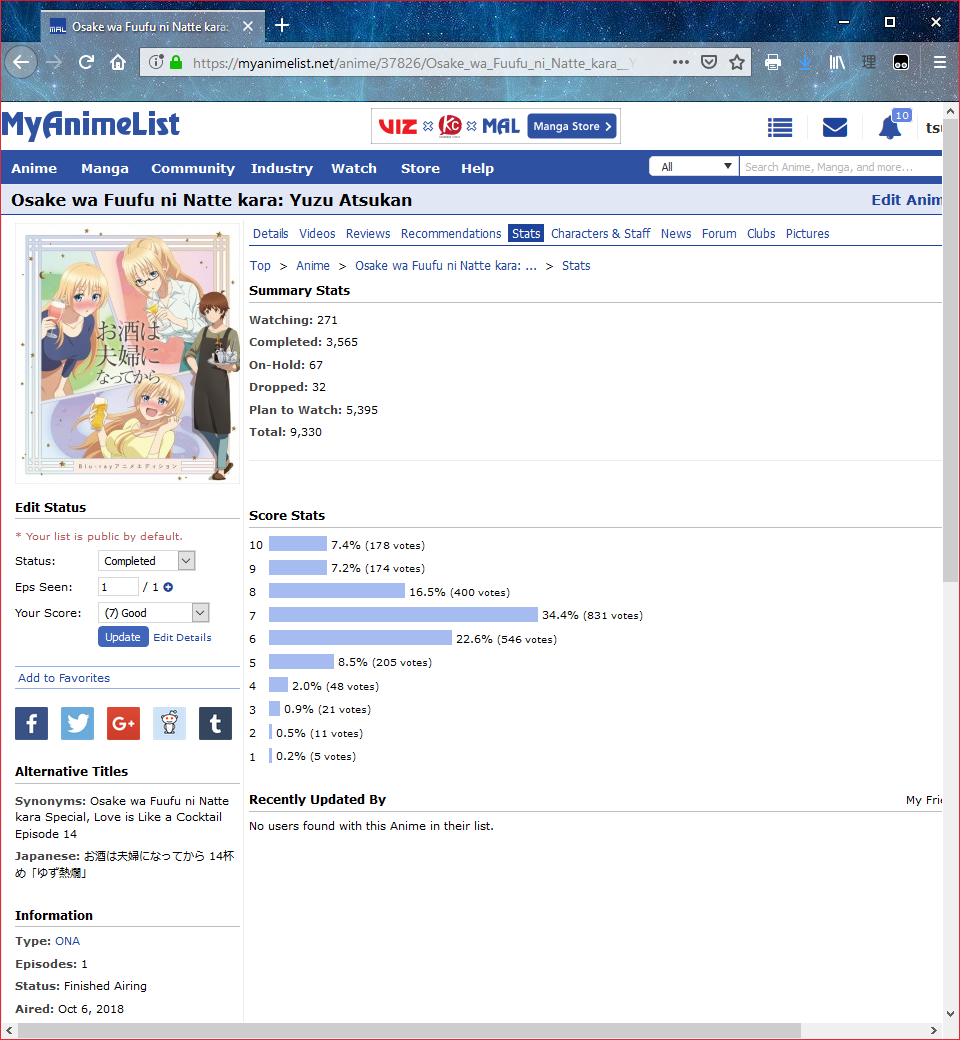Switch to the Clubs tab

[x=761, y=233]
